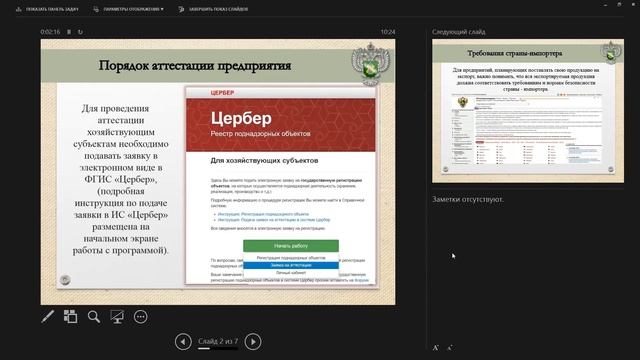Go to the previous slide arrow
This screenshot has width=640, height=360.
[x=183, y=342]
